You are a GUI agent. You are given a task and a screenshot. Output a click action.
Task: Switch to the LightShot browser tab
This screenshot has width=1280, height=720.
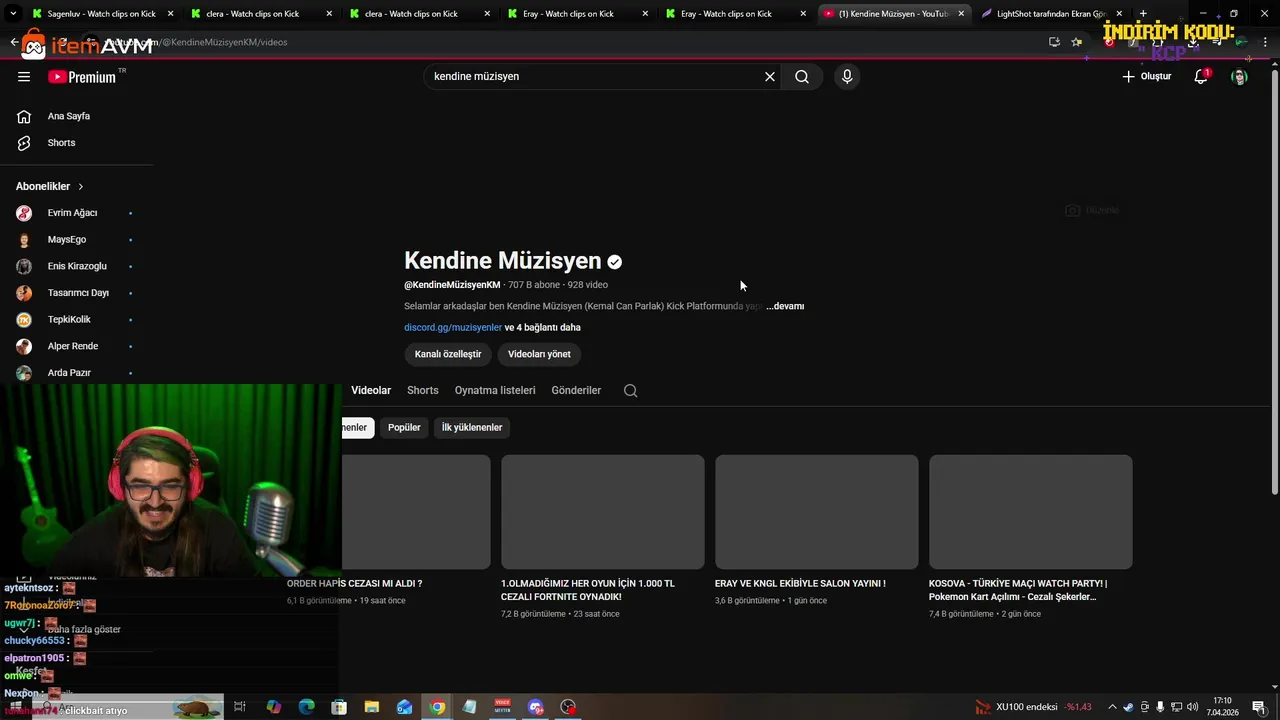[x=1050, y=14]
